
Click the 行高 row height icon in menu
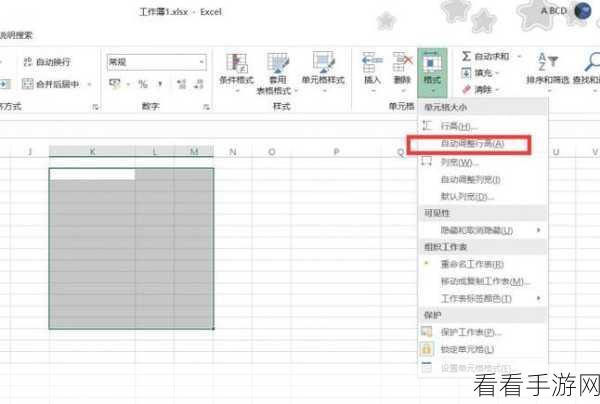click(x=427, y=125)
